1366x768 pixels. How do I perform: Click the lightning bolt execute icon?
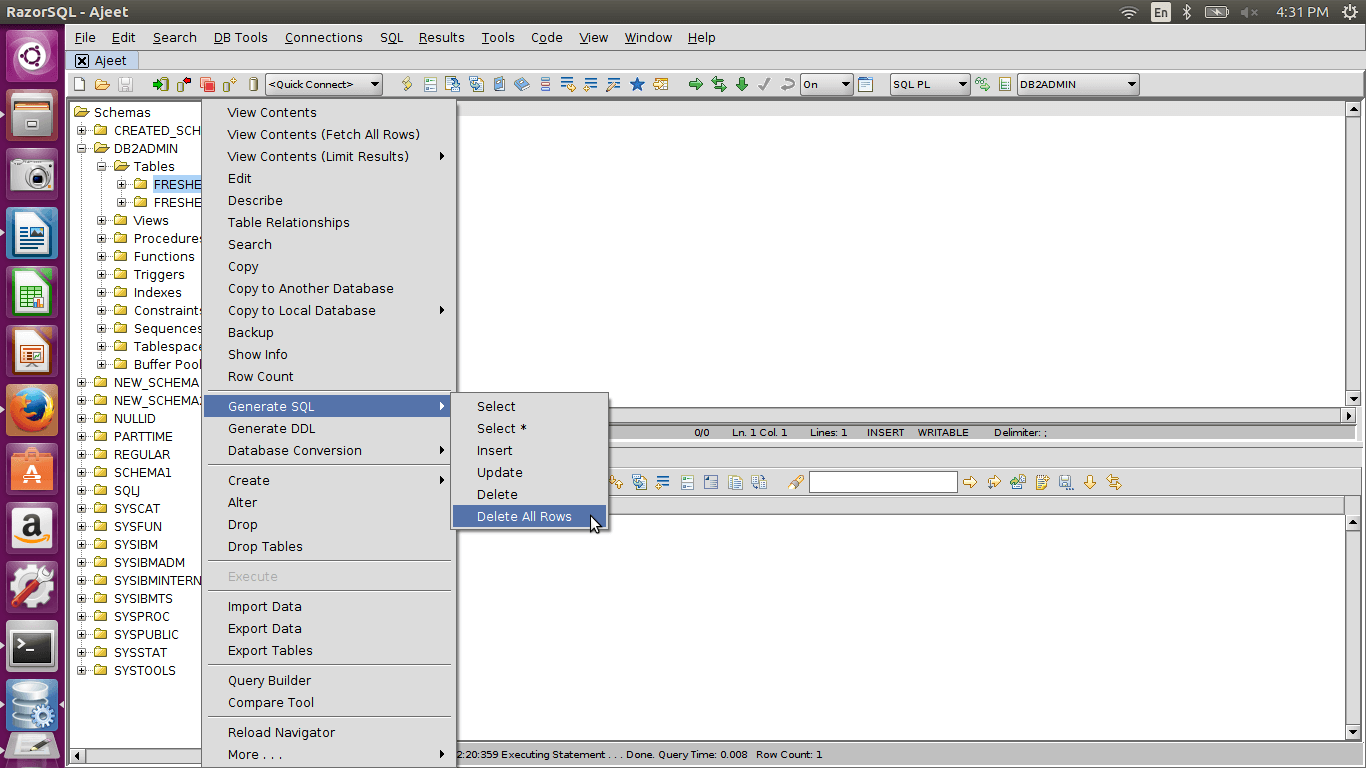407,85
